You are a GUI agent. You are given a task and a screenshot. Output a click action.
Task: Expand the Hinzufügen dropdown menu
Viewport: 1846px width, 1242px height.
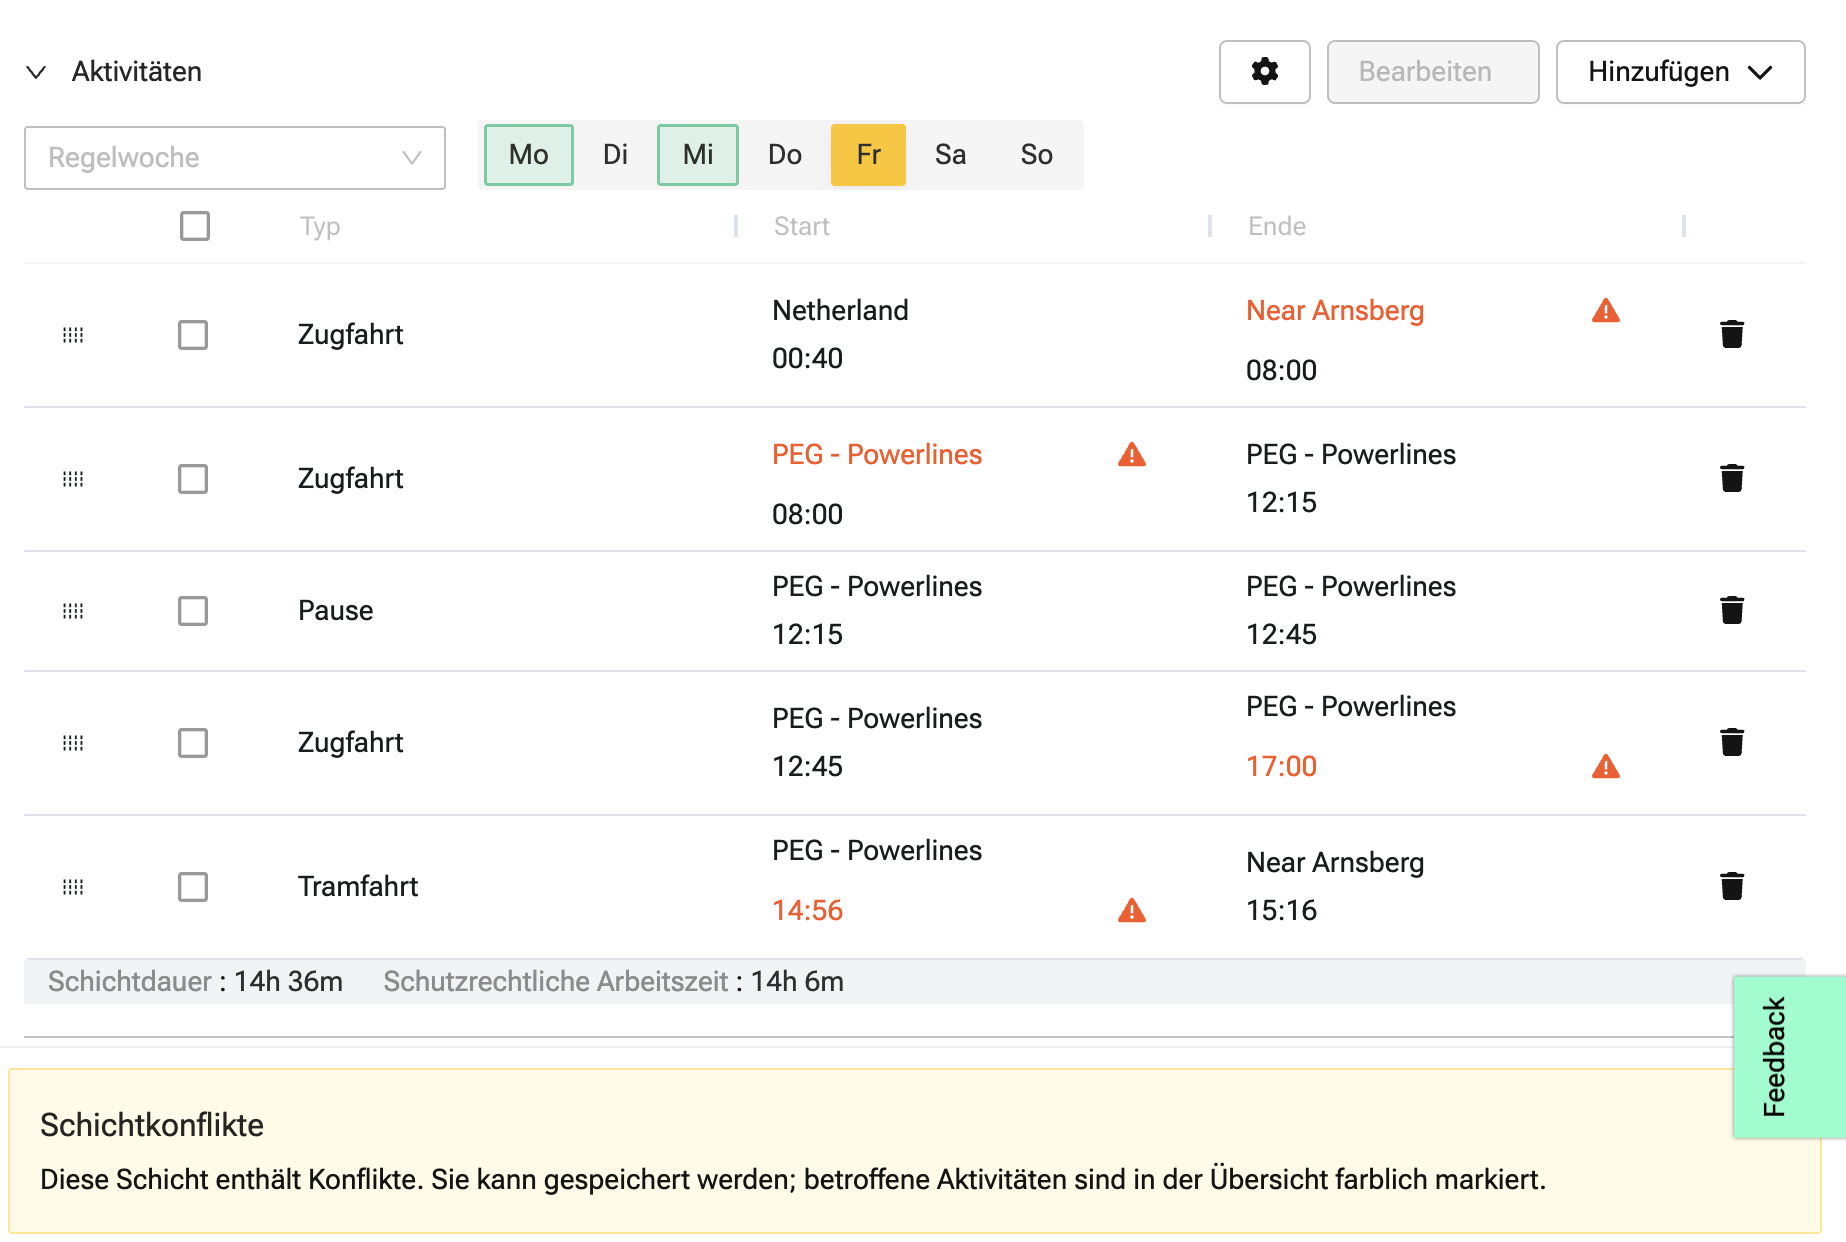click(x=1680, y=72)
